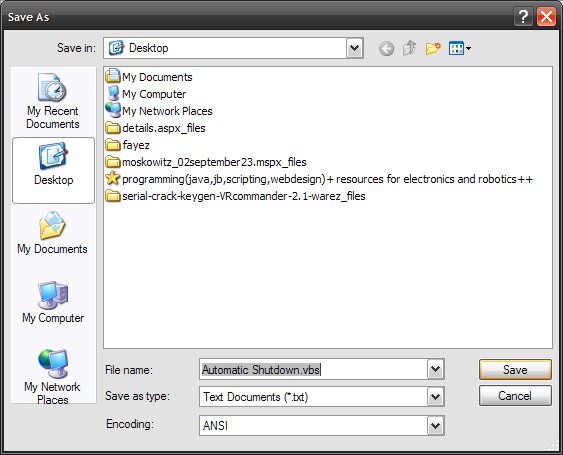Select My Computer icon in file list
This screenshot has width=563, height=455.
click(x=113, y=94)
